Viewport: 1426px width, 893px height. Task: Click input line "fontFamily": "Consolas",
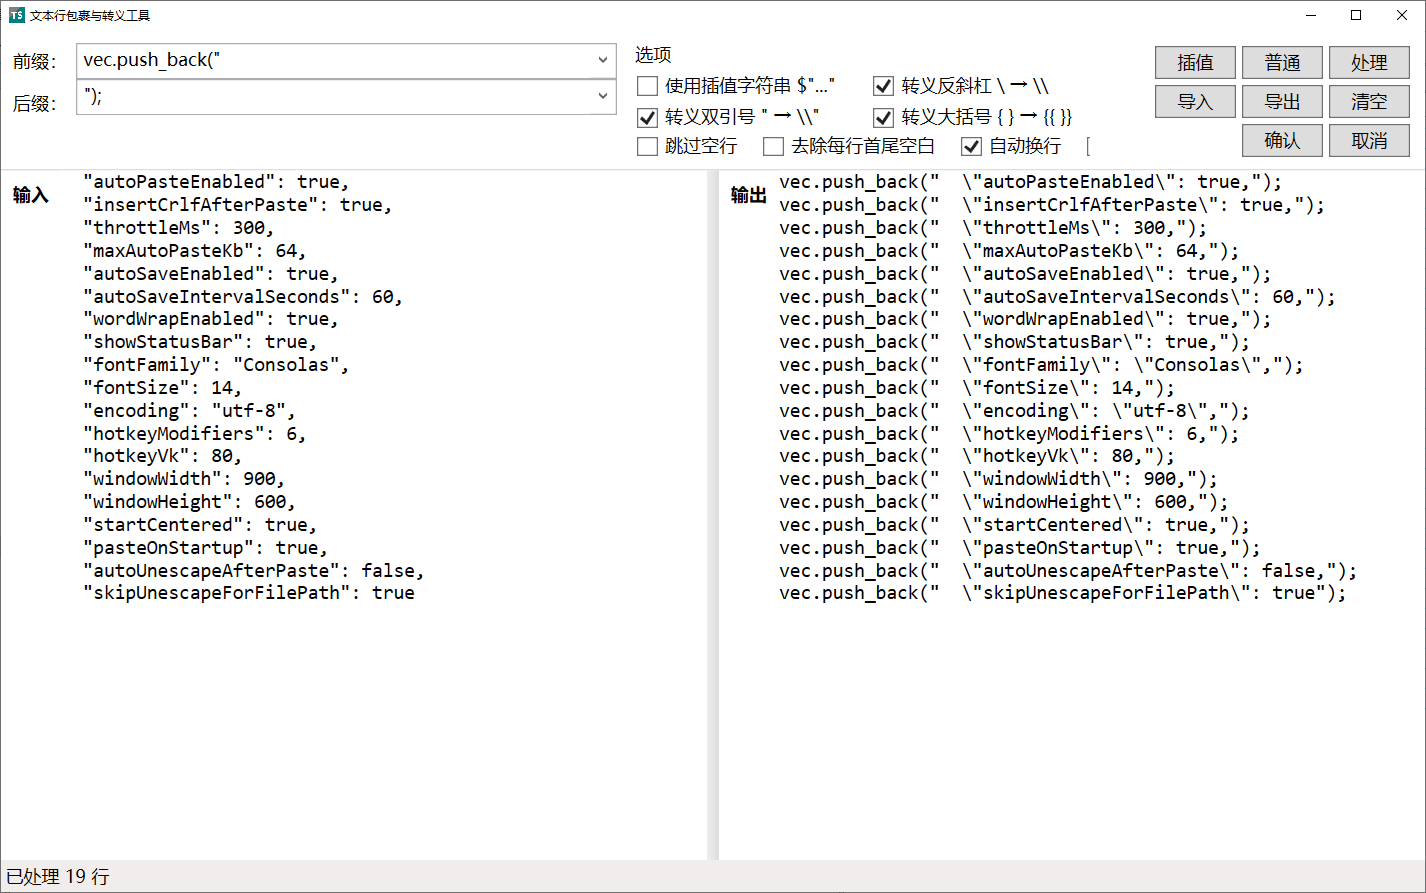[x=216, y=365]
